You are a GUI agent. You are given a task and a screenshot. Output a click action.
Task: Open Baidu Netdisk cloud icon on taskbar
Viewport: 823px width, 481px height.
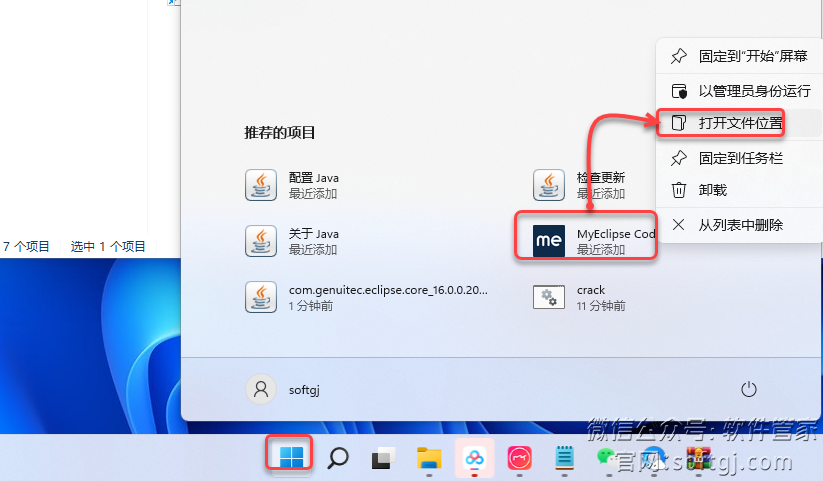pyautogui.click(x=474, y=458)
